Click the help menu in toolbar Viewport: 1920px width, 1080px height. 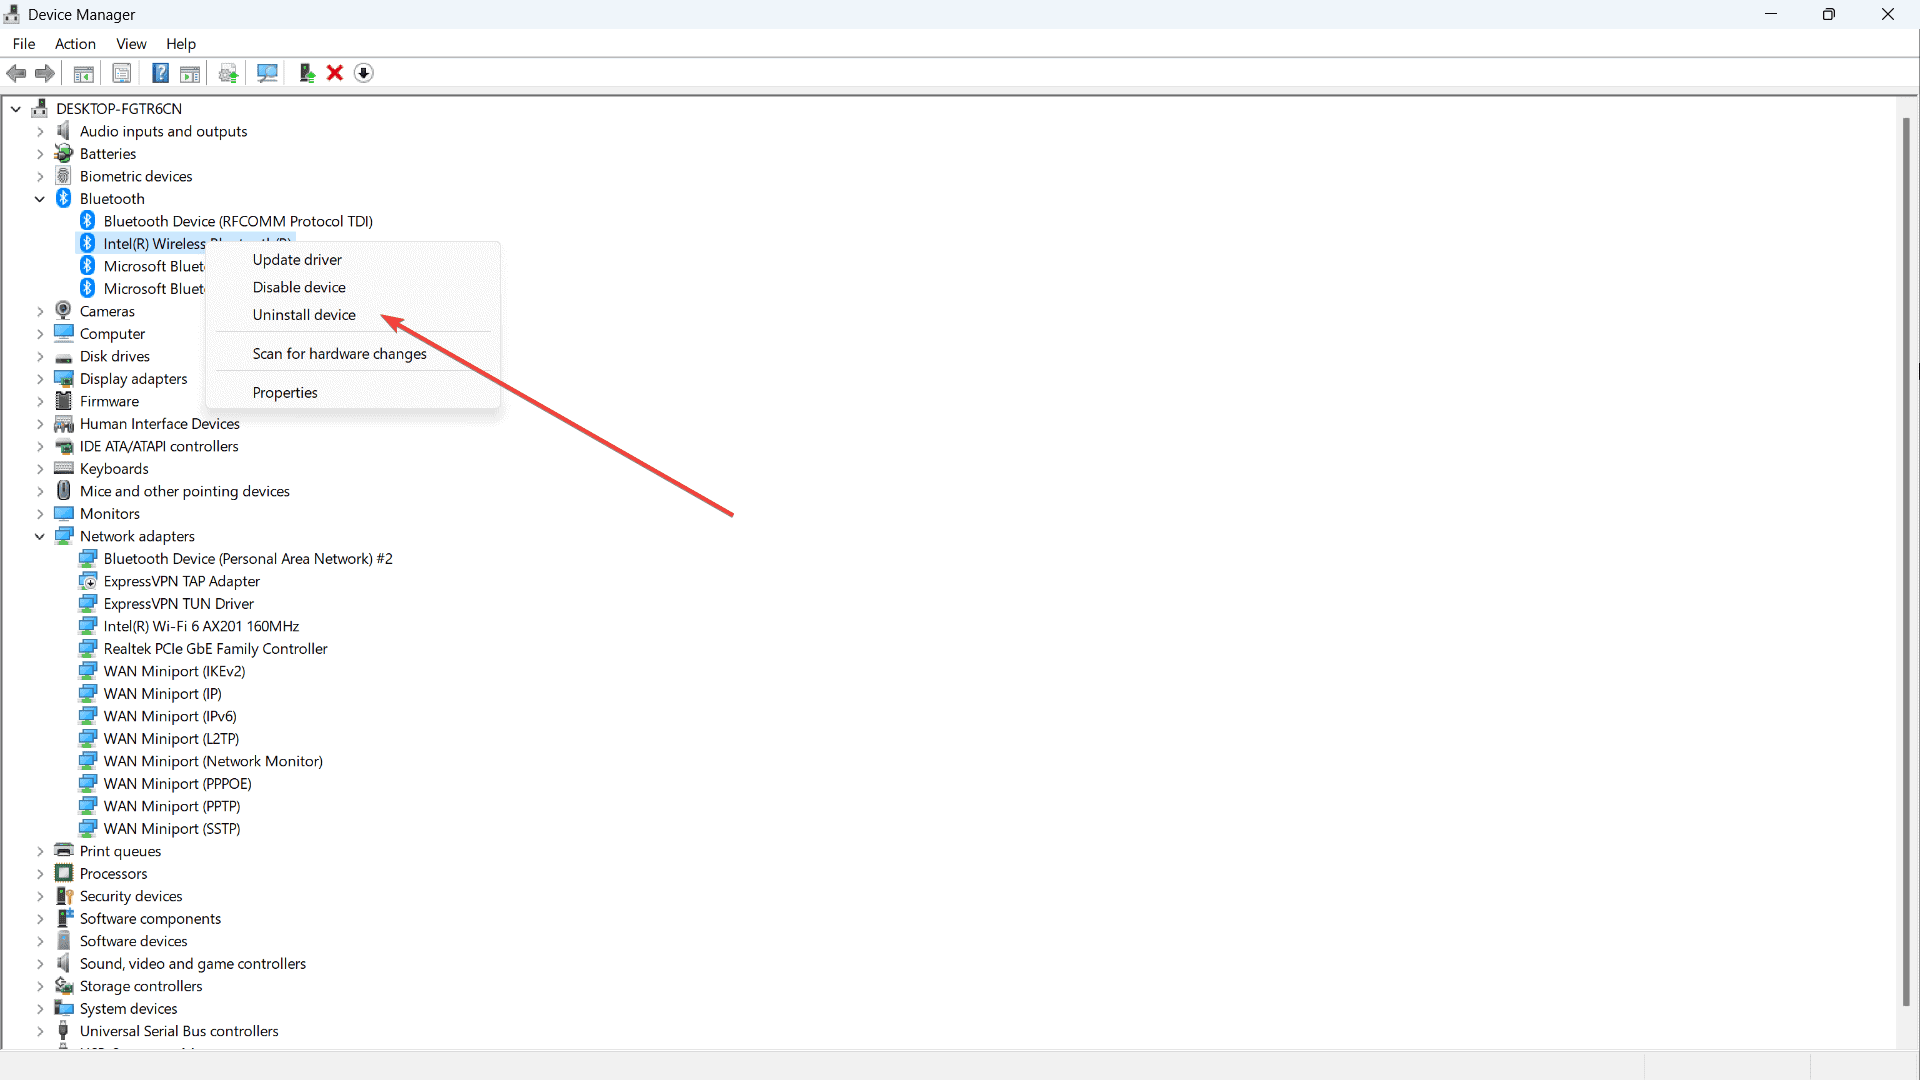pos(181,44)
